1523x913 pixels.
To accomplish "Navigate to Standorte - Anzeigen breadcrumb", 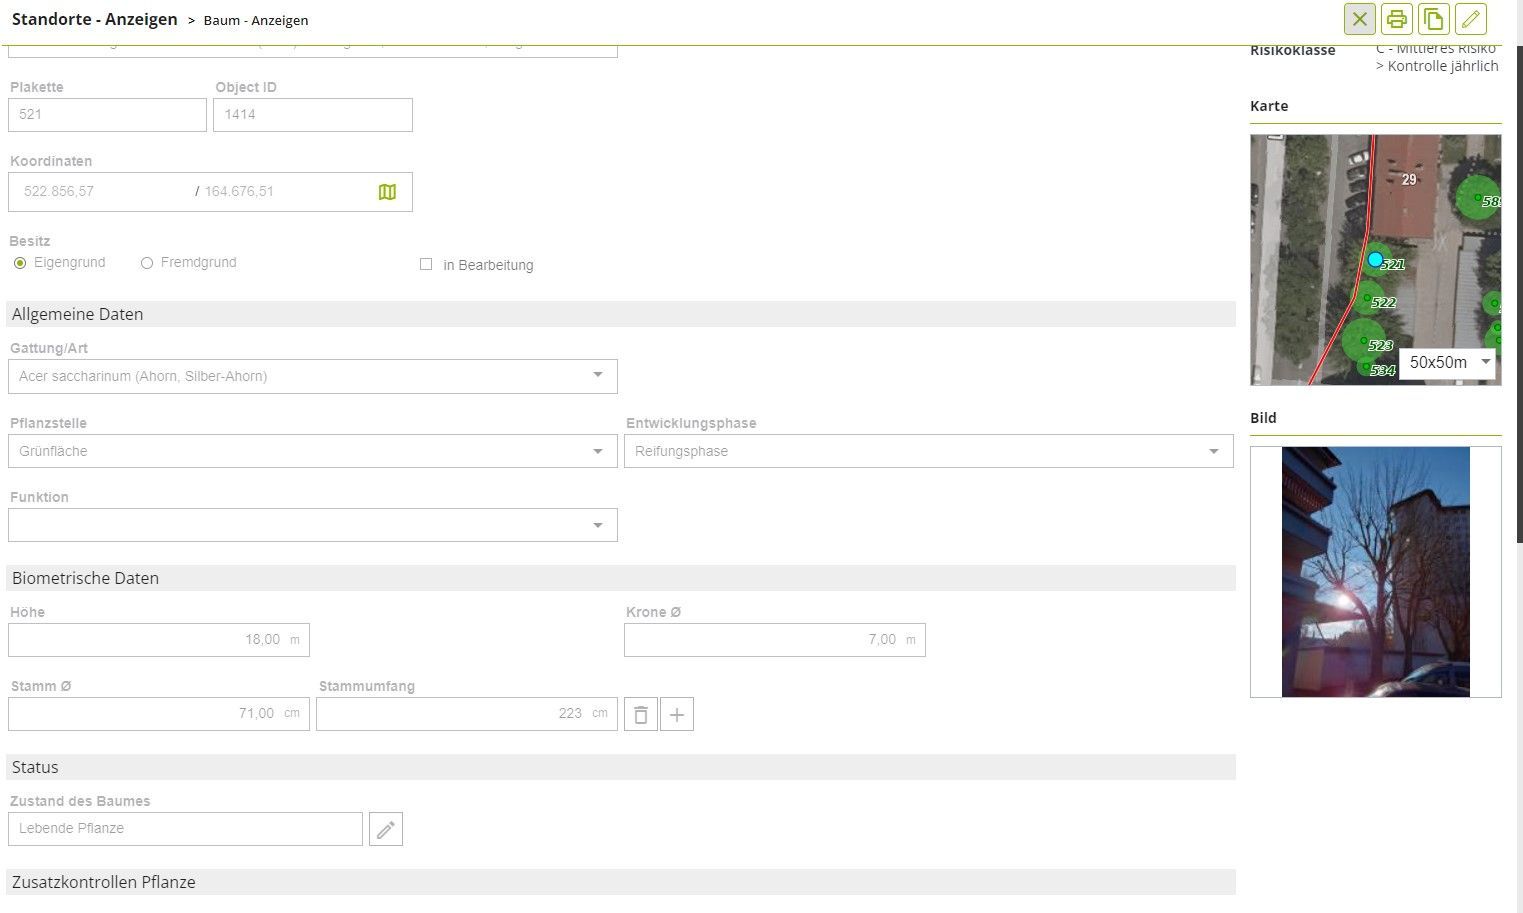I will pos(94,19).
